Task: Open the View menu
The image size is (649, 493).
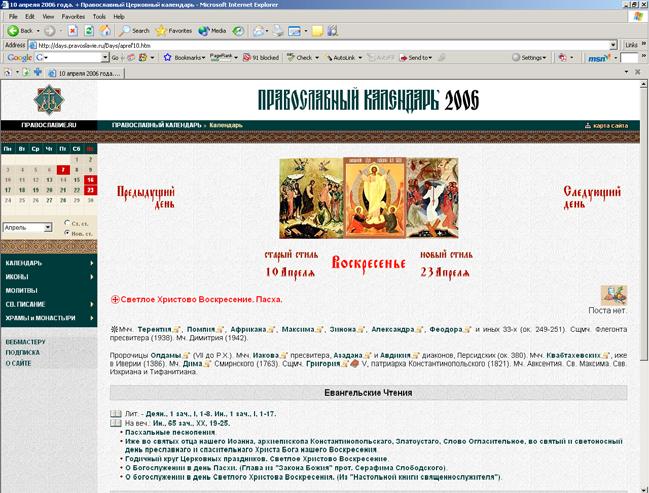Action: click(48, 17)
